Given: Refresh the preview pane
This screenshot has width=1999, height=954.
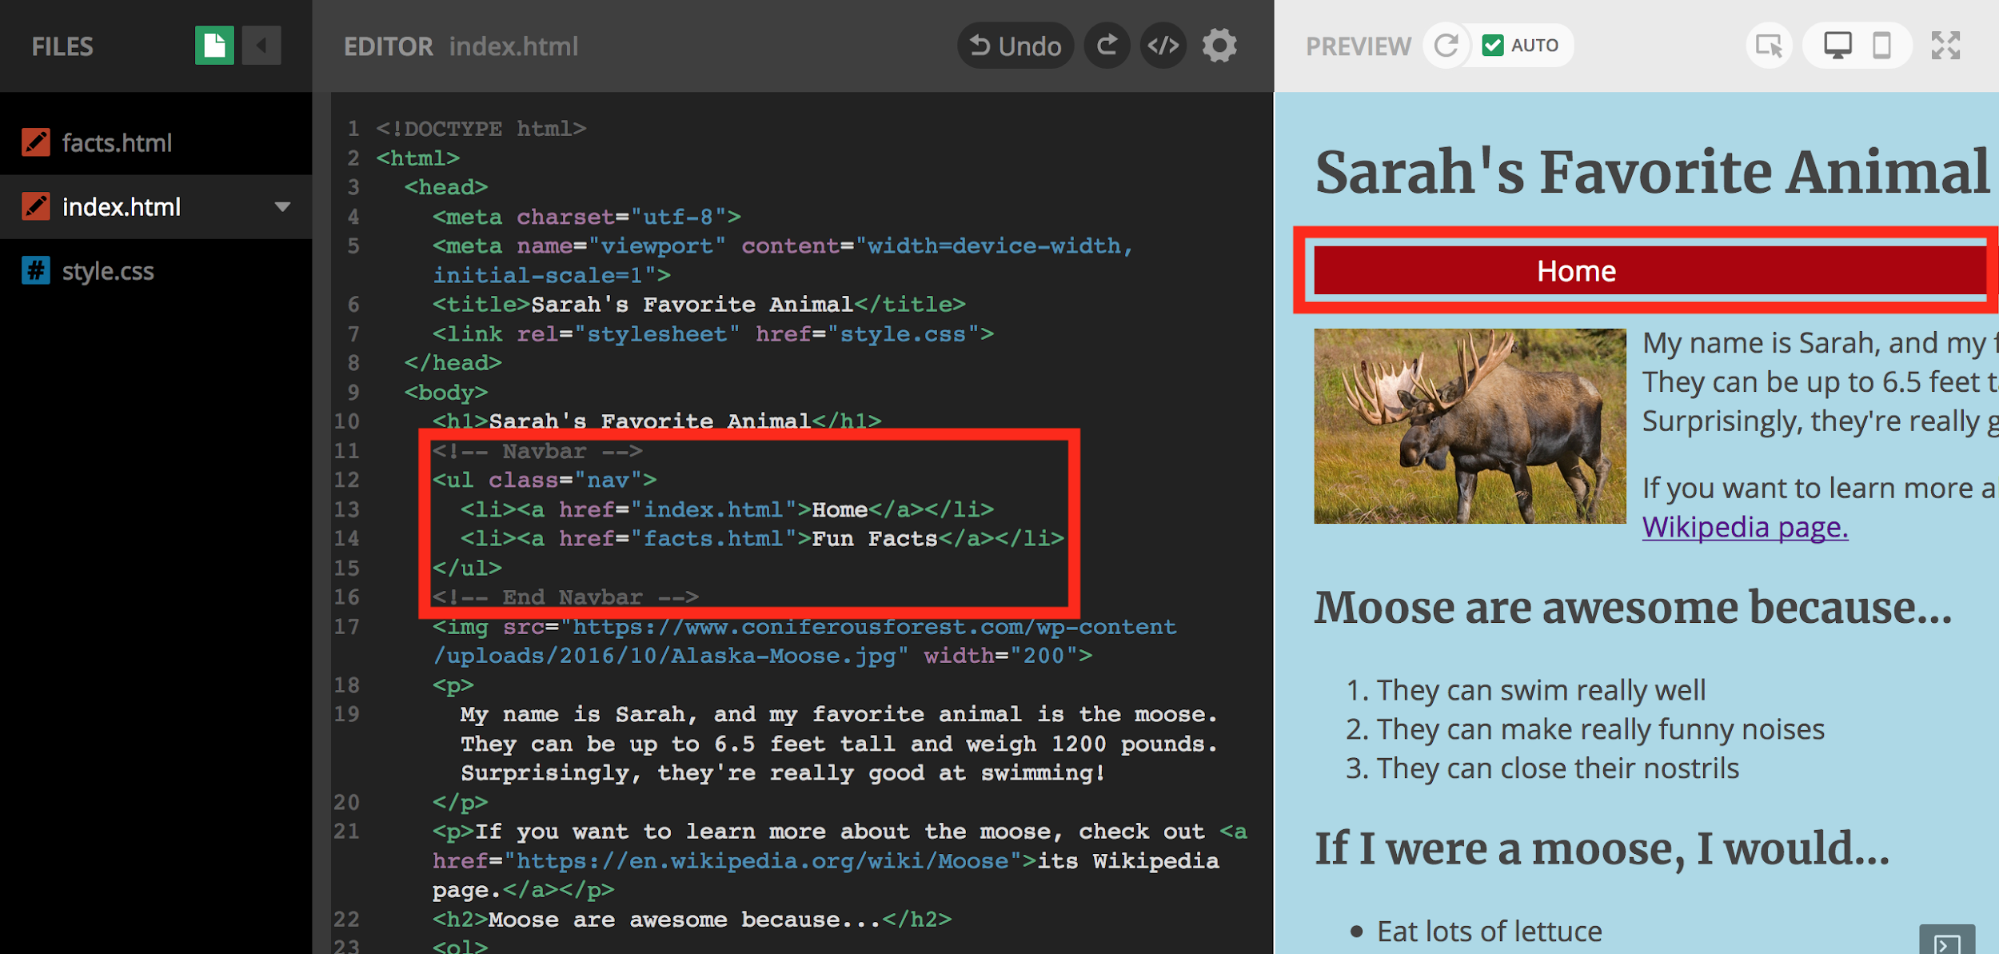Looking at the screenshot, I should point(1446,46).
